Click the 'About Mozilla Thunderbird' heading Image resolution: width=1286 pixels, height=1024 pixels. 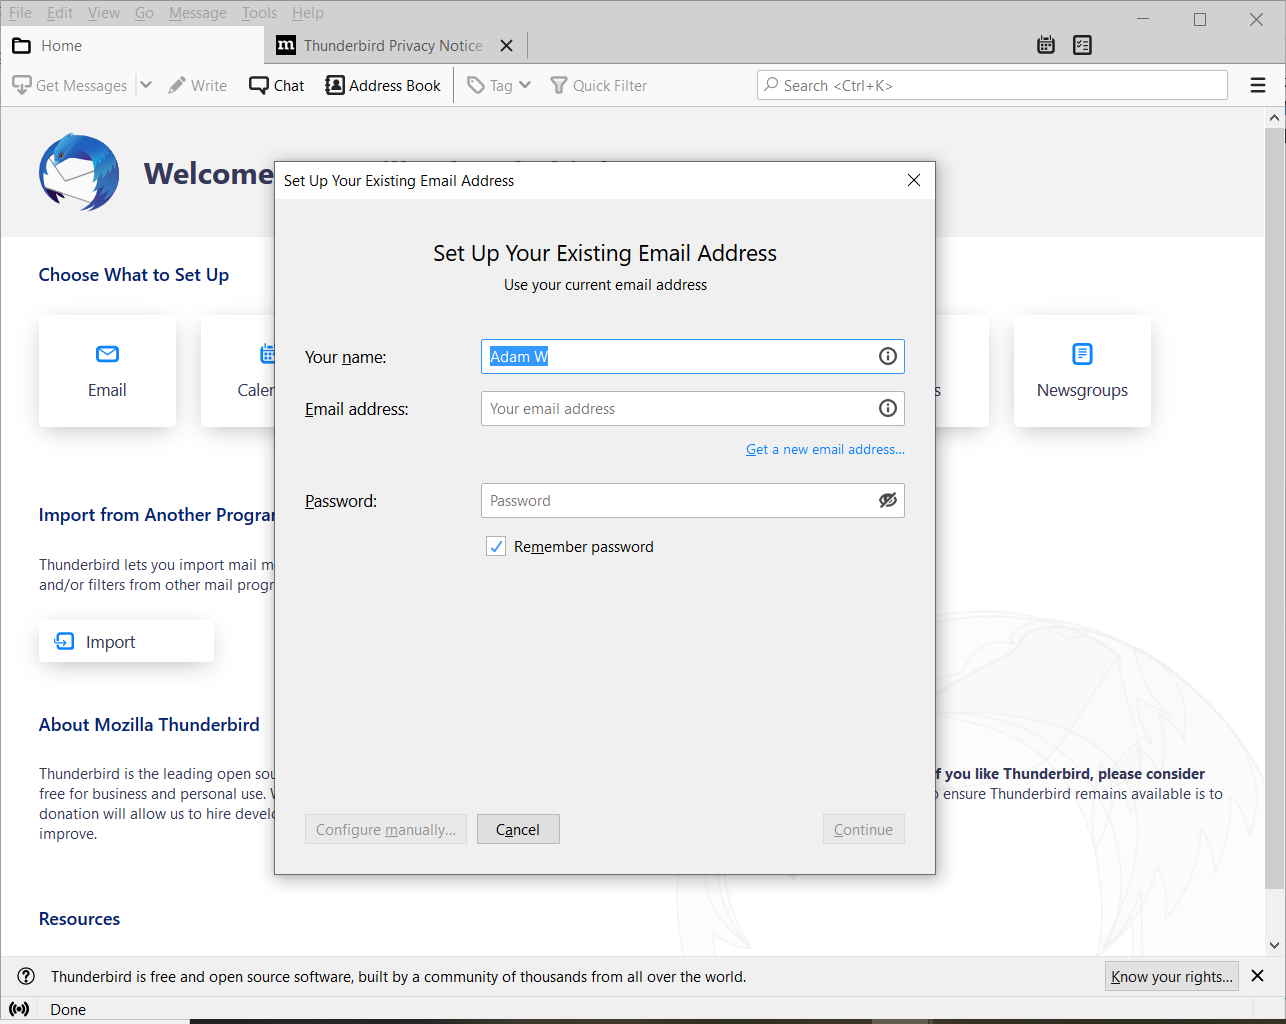[149, 725]
